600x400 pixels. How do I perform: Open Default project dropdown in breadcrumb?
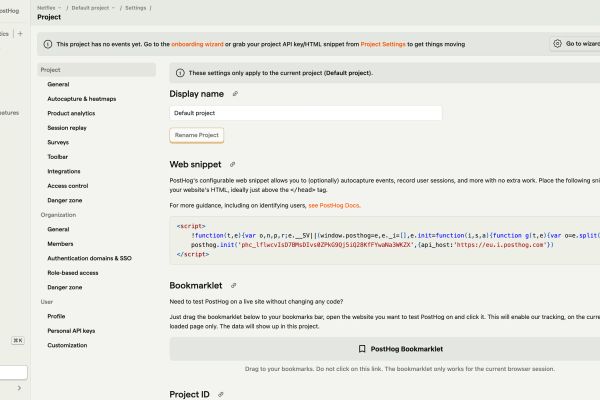[x=93, y=8]
